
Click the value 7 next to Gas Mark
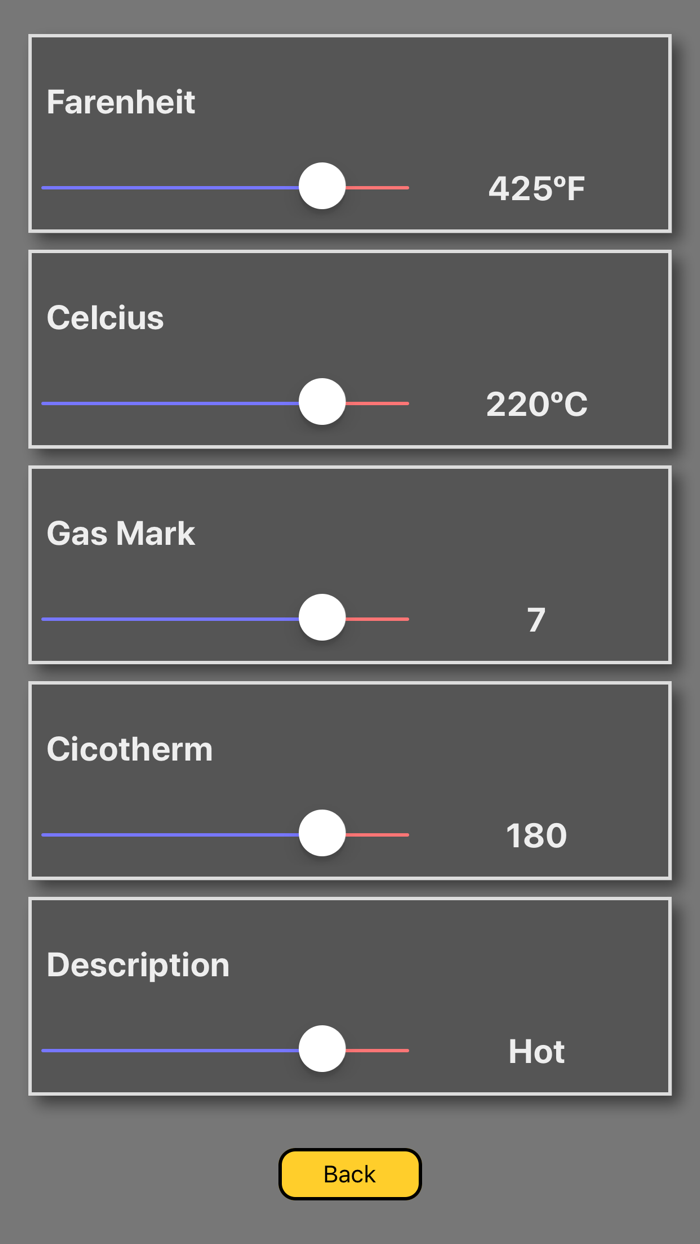pyautogui.click(x=536, y=620)
